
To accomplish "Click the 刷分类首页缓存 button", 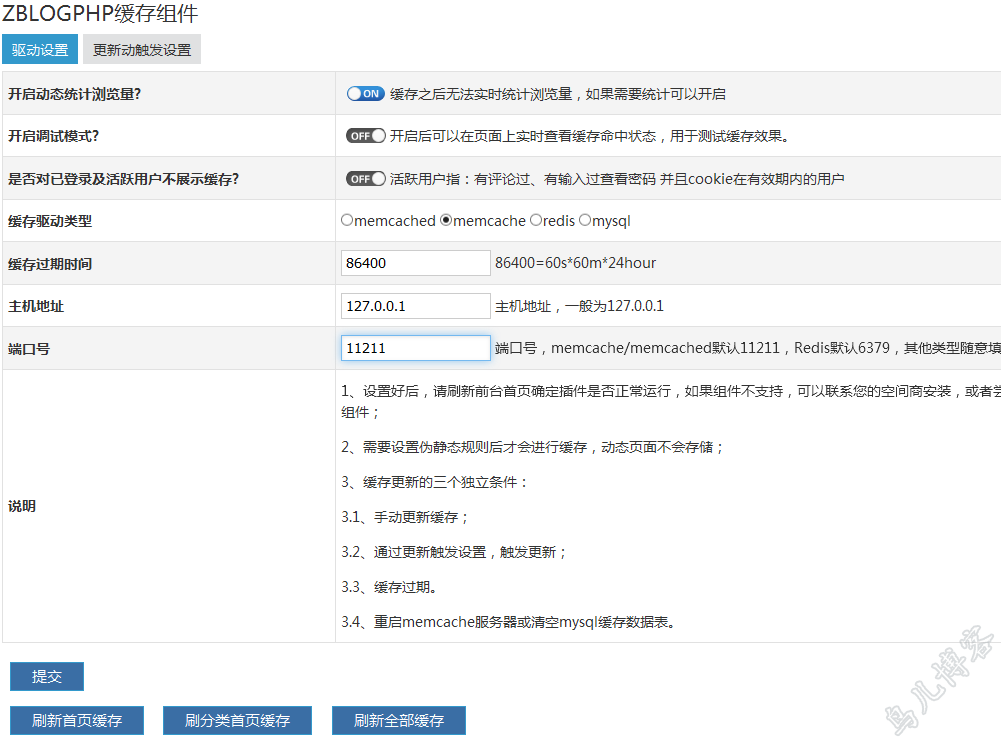I will [x=237, y=720].
